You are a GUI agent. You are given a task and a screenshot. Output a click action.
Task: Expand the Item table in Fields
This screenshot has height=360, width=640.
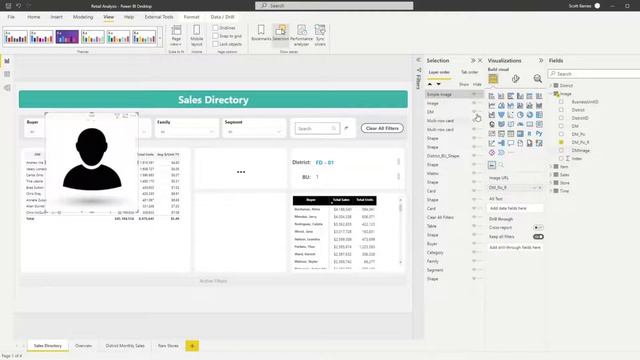point(551,167)
